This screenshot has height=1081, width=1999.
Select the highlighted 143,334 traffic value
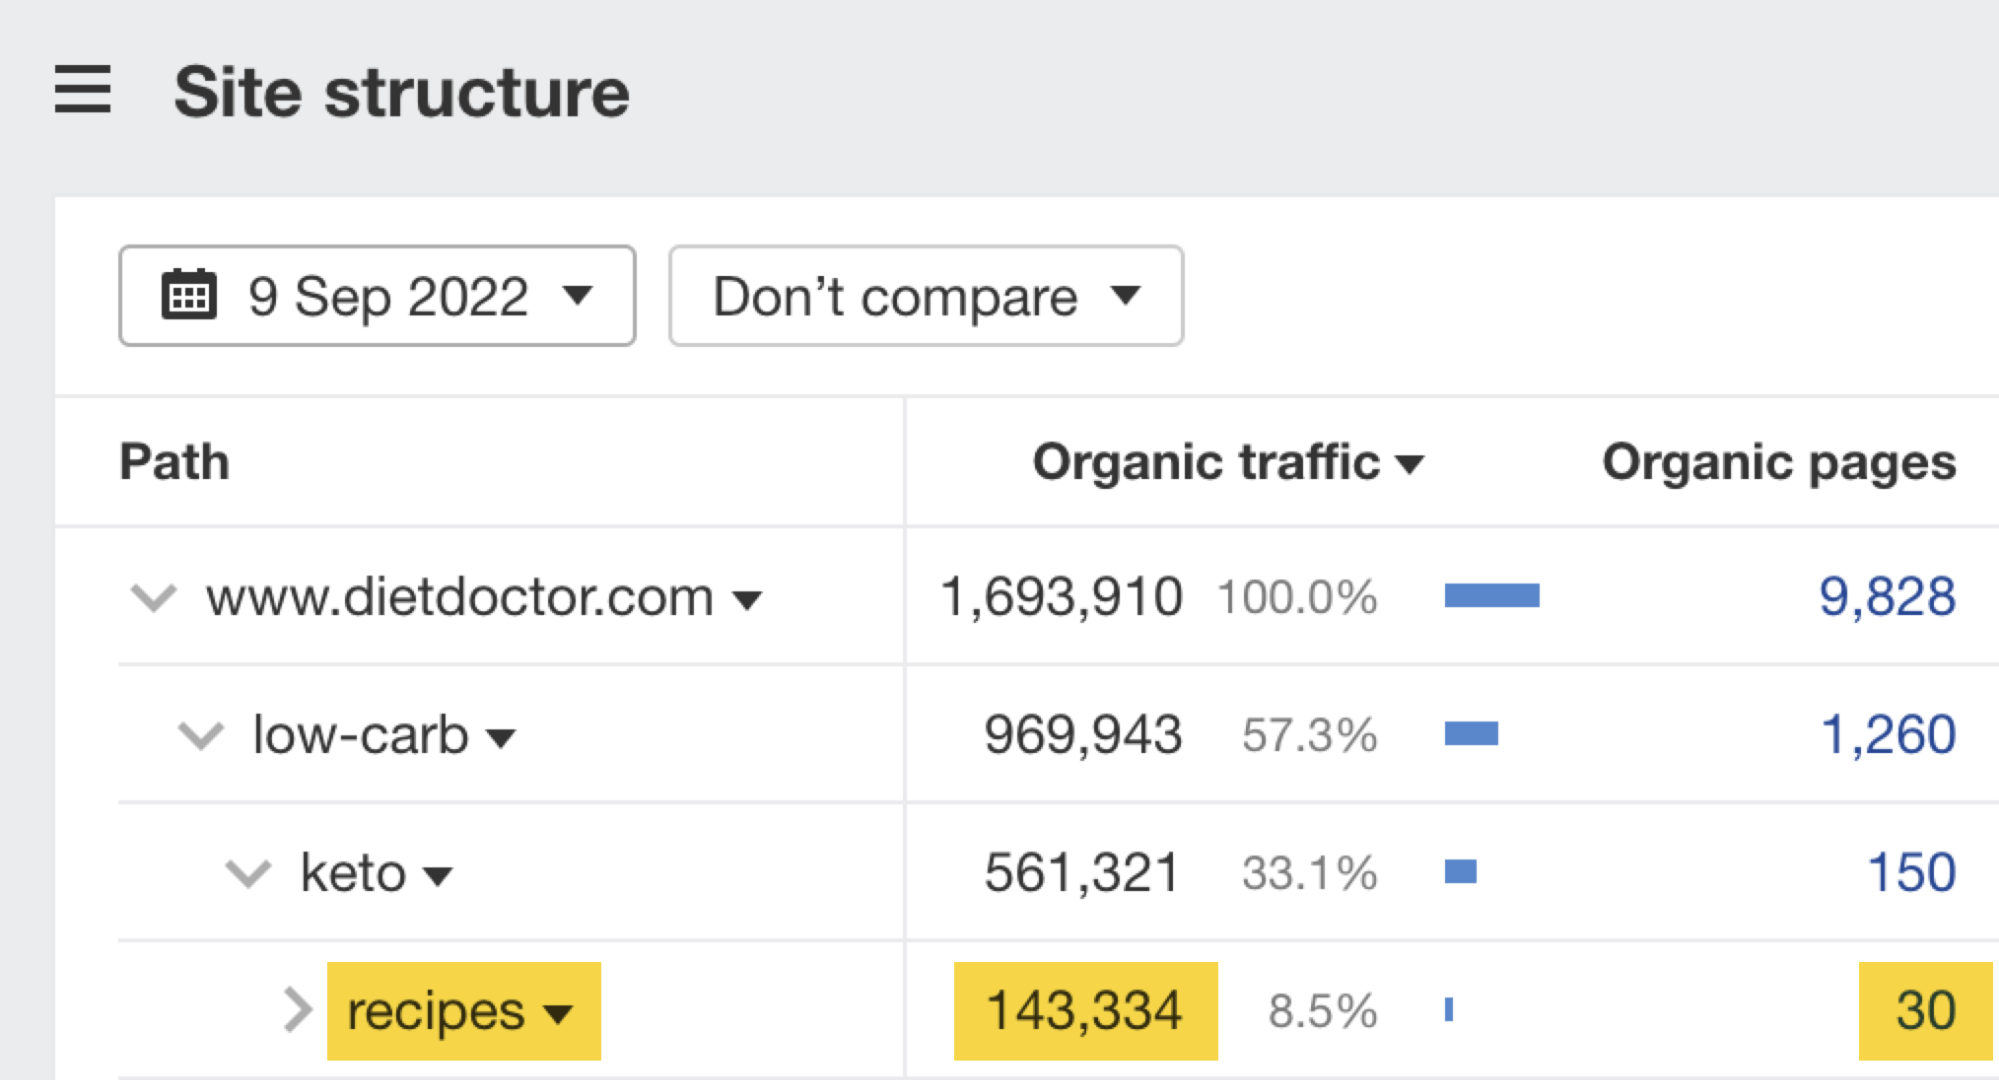[x=1083, y=1010]
